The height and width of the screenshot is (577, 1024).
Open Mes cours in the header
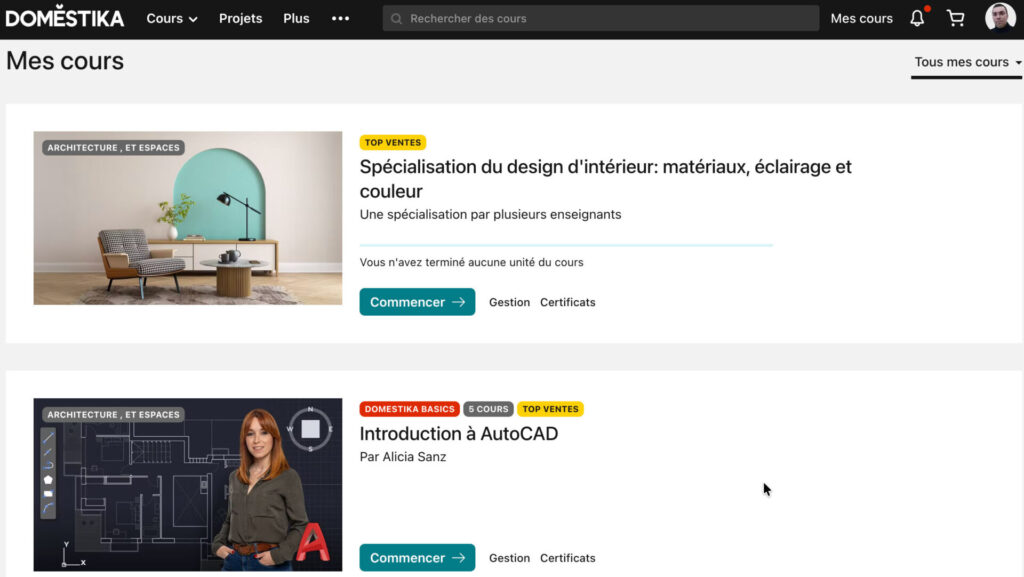point(861,18)
